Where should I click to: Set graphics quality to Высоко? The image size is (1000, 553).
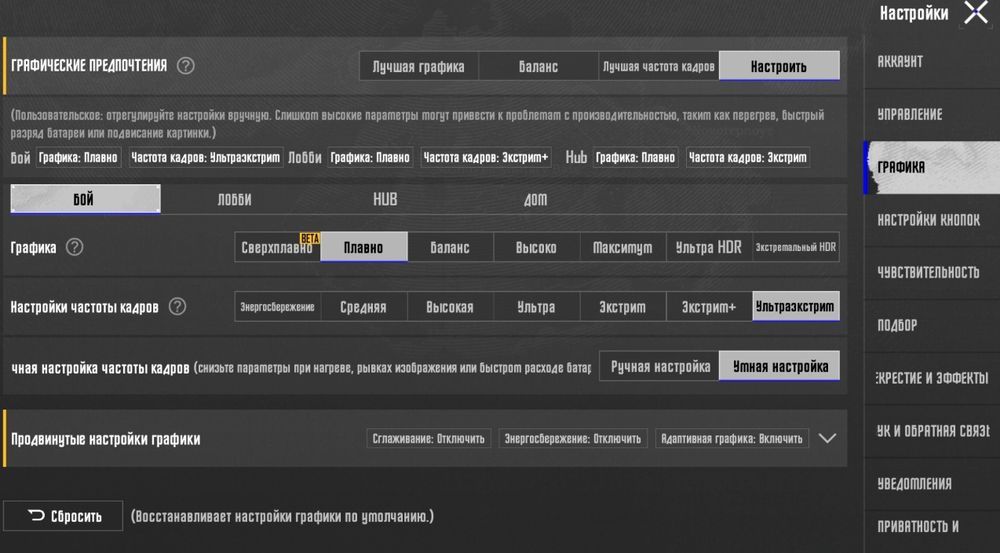point(536,247)
